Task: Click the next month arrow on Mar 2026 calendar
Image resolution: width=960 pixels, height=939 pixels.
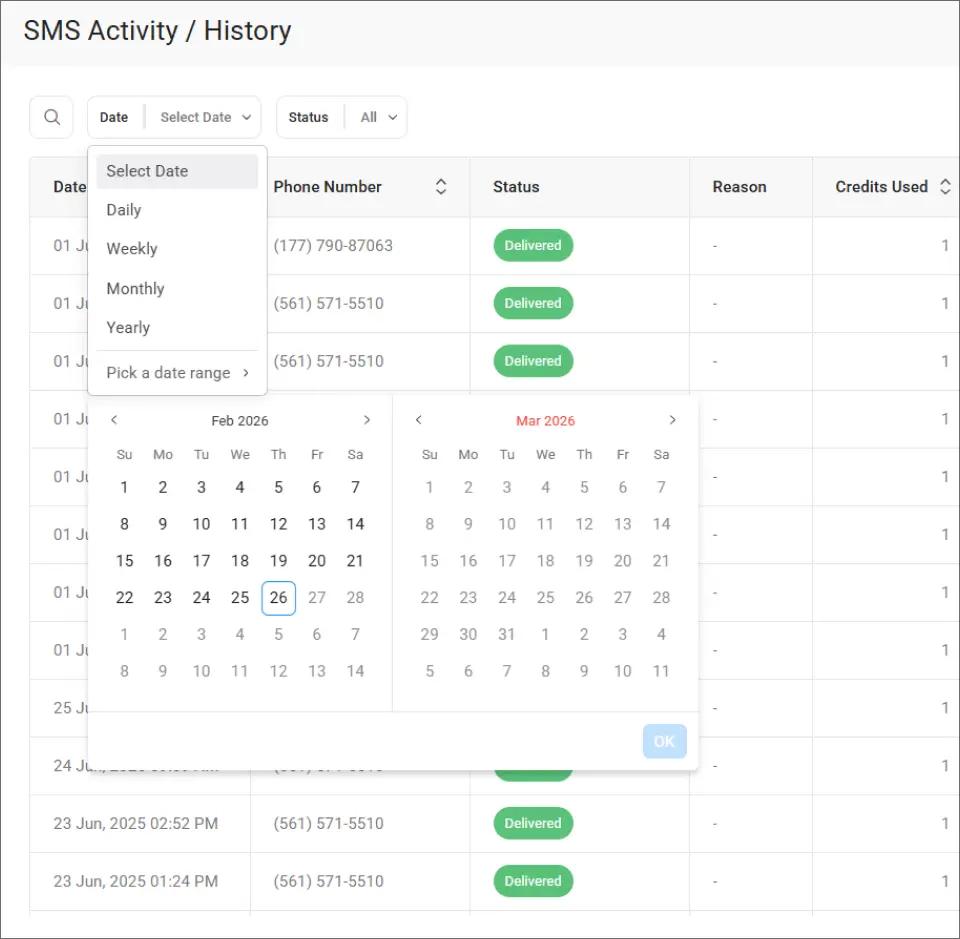Action: (672, 420)
